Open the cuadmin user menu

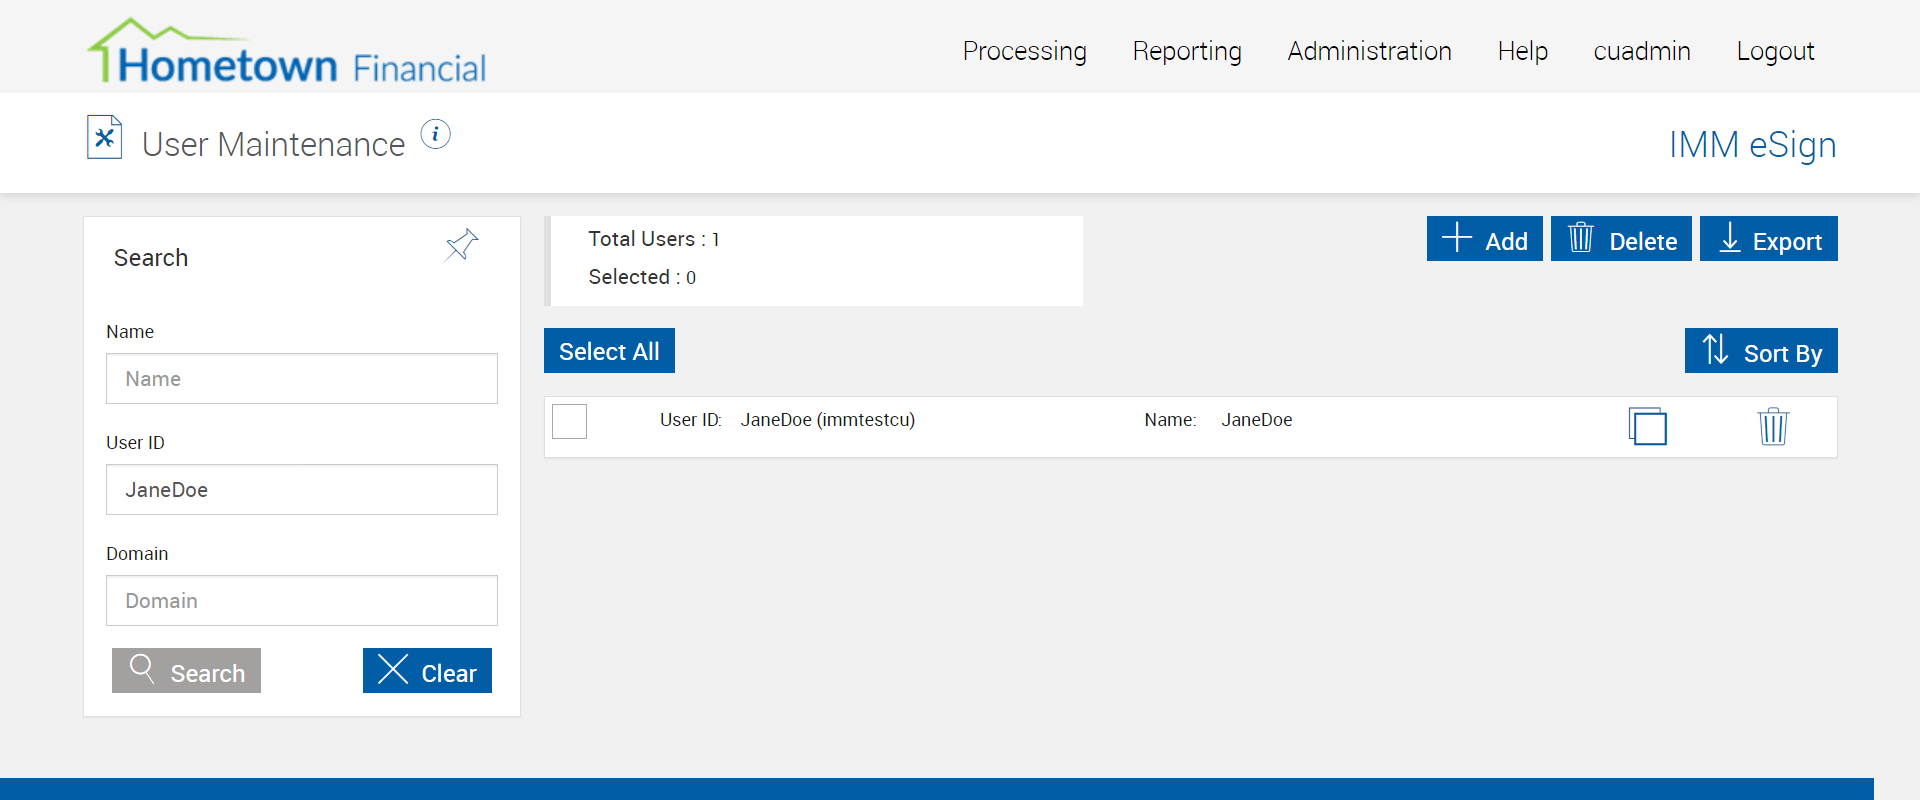pyautogui.click(x=1641, y=51)
